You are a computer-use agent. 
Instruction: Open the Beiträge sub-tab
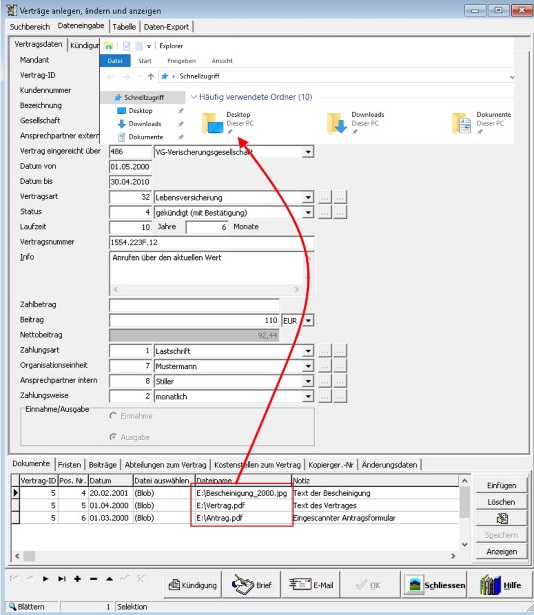pos(102,465)
